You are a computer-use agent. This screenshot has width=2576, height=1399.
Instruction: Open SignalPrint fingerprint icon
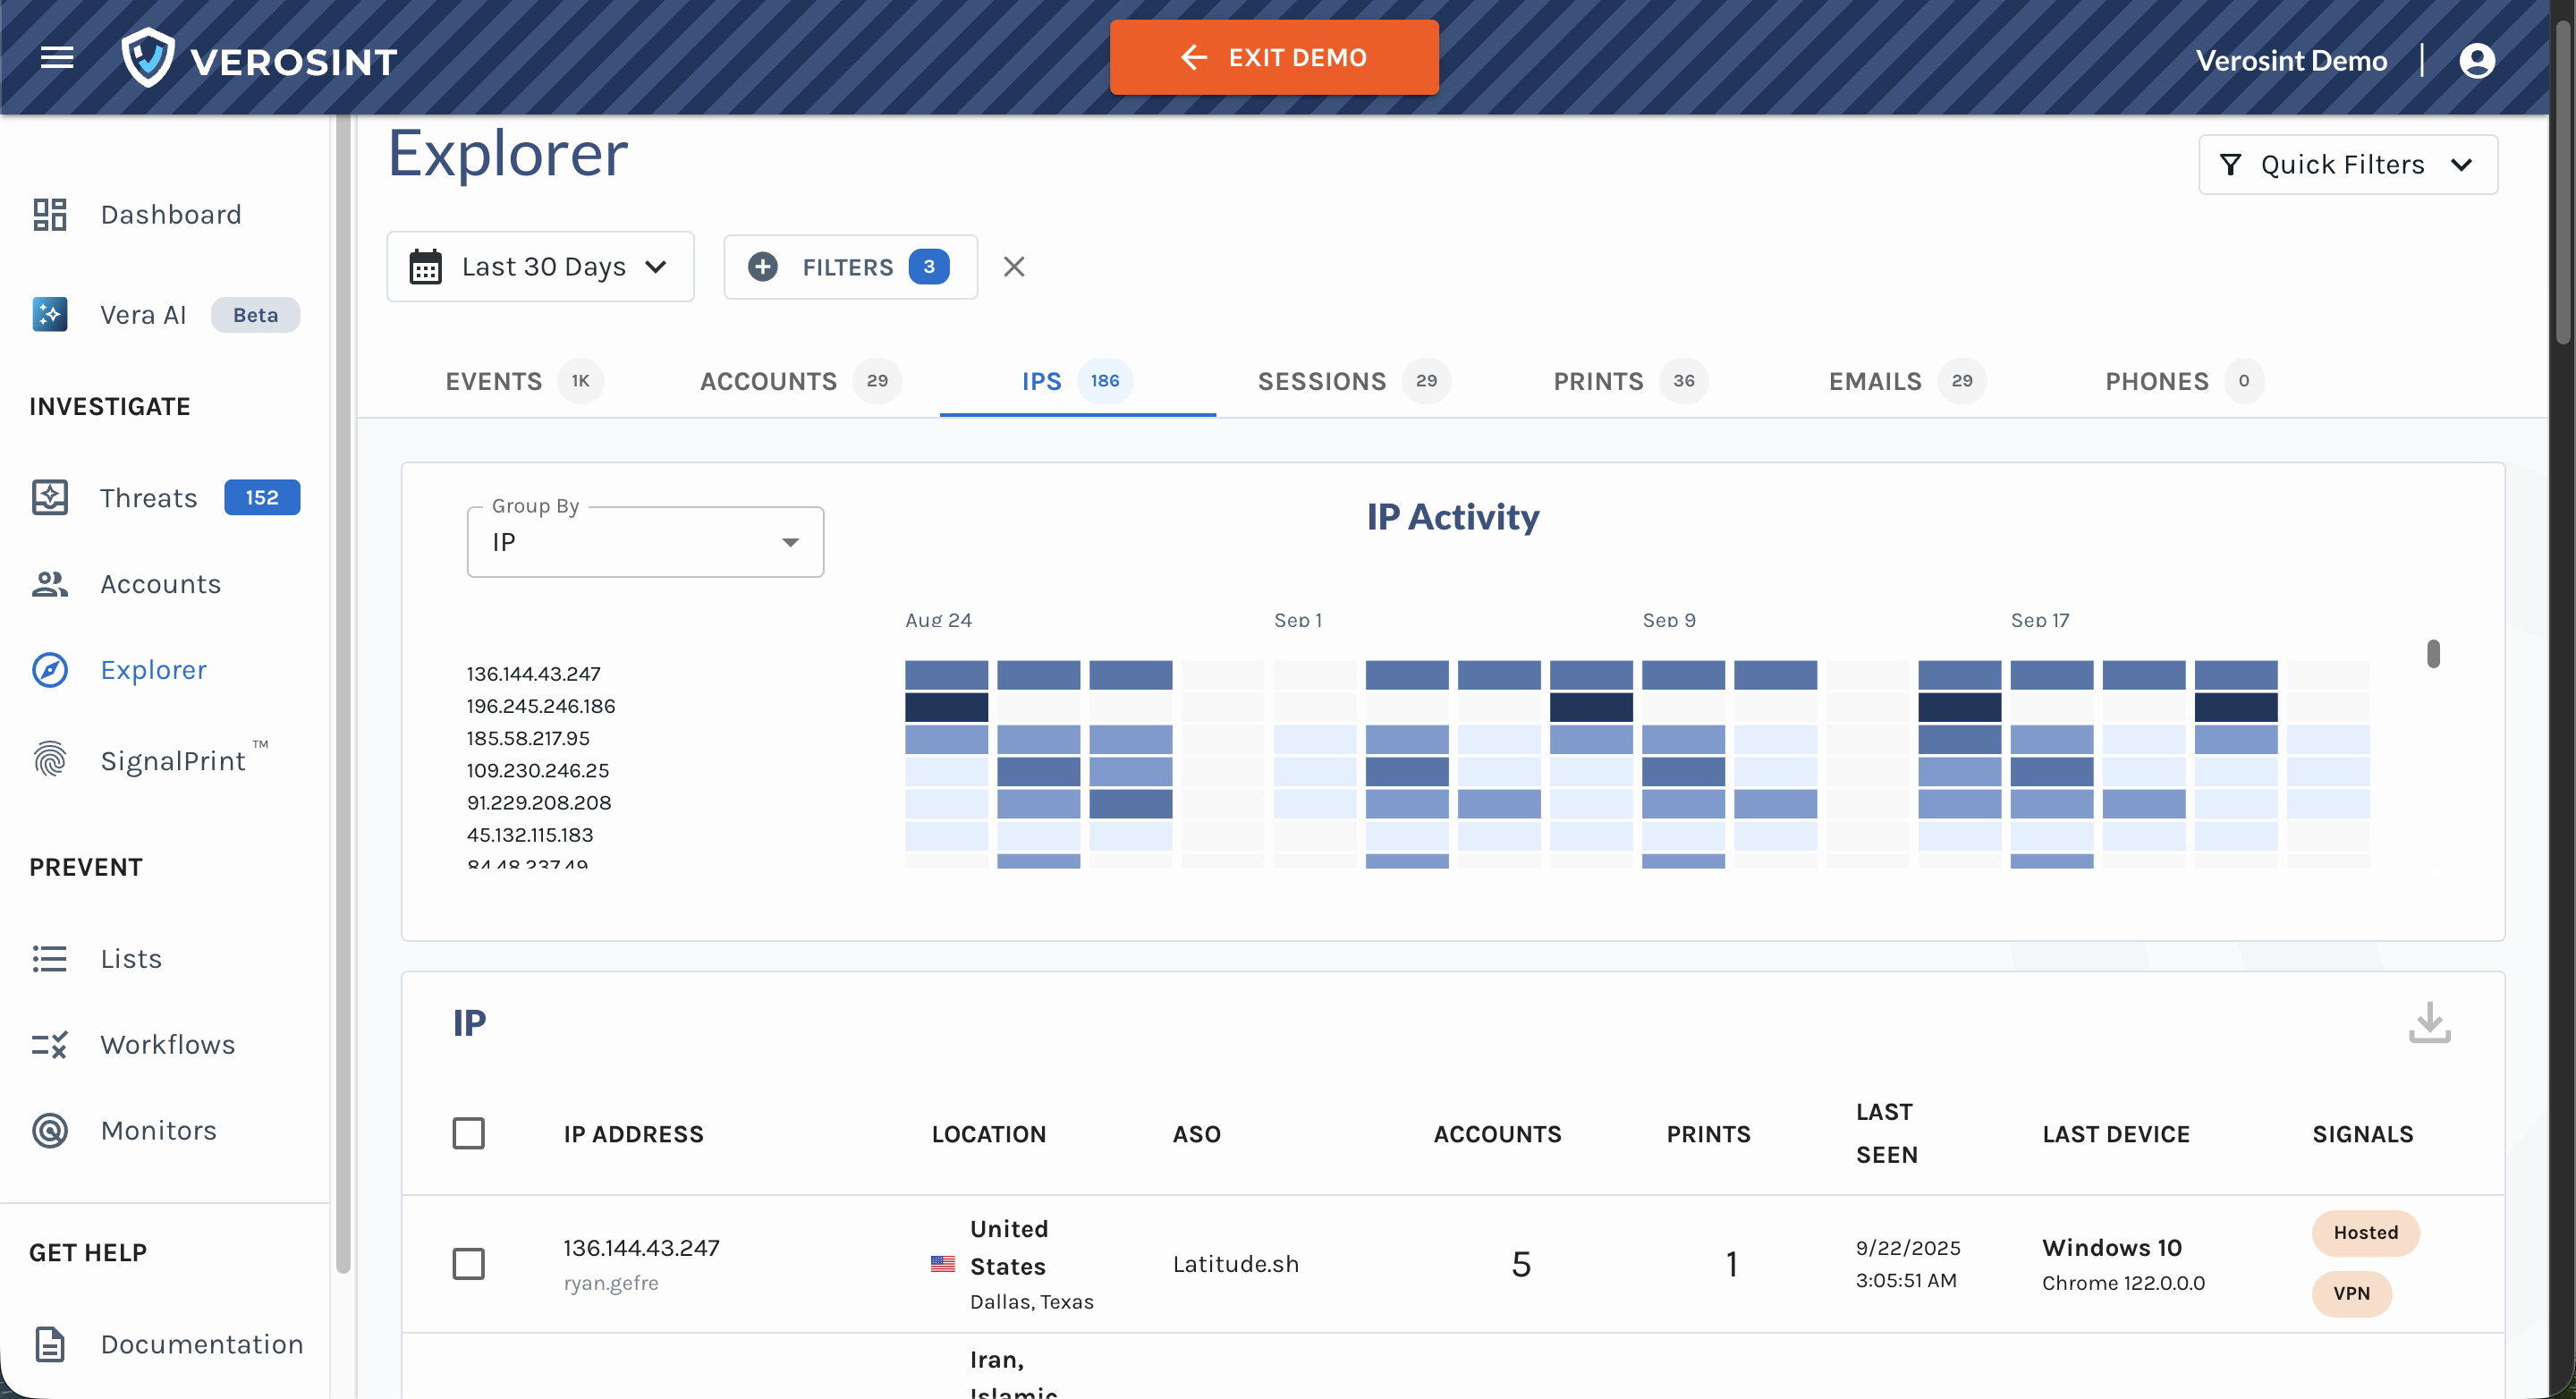click(49, 760)
